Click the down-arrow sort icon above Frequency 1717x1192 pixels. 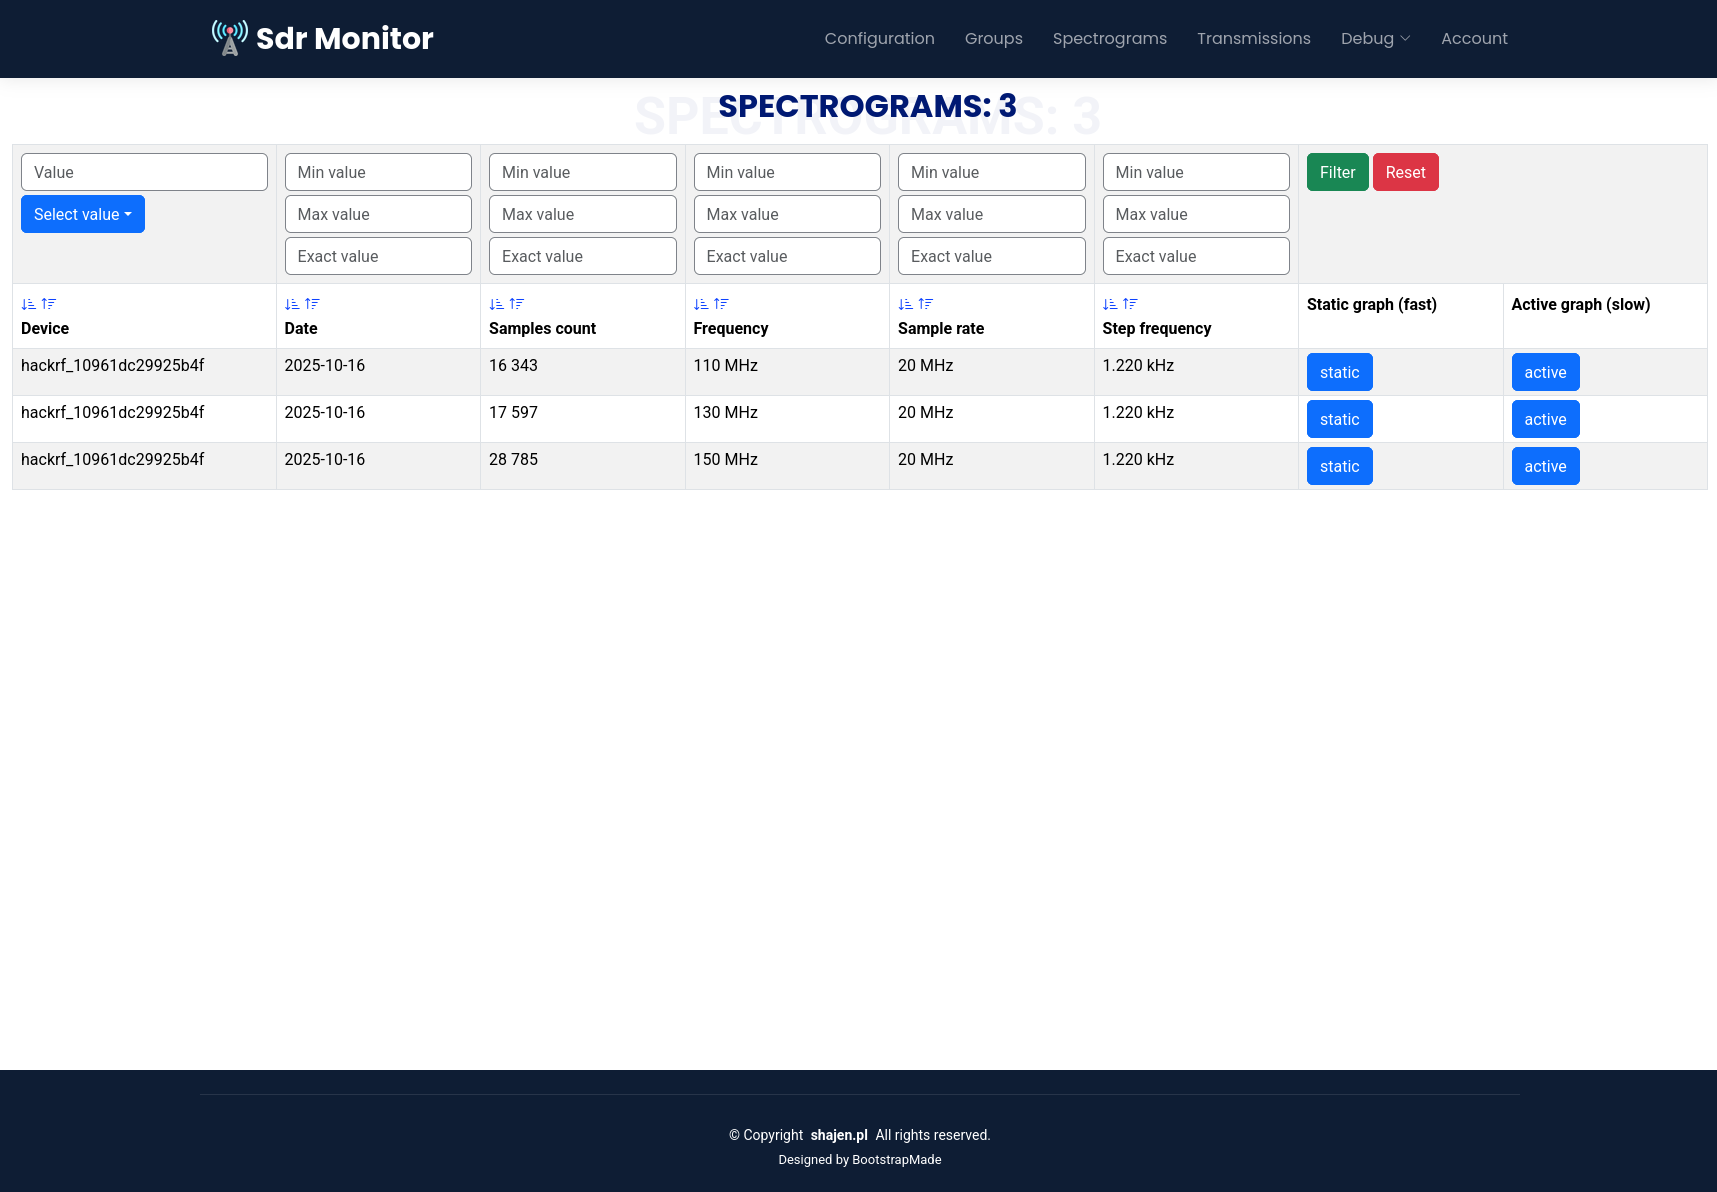pos(701,304)
